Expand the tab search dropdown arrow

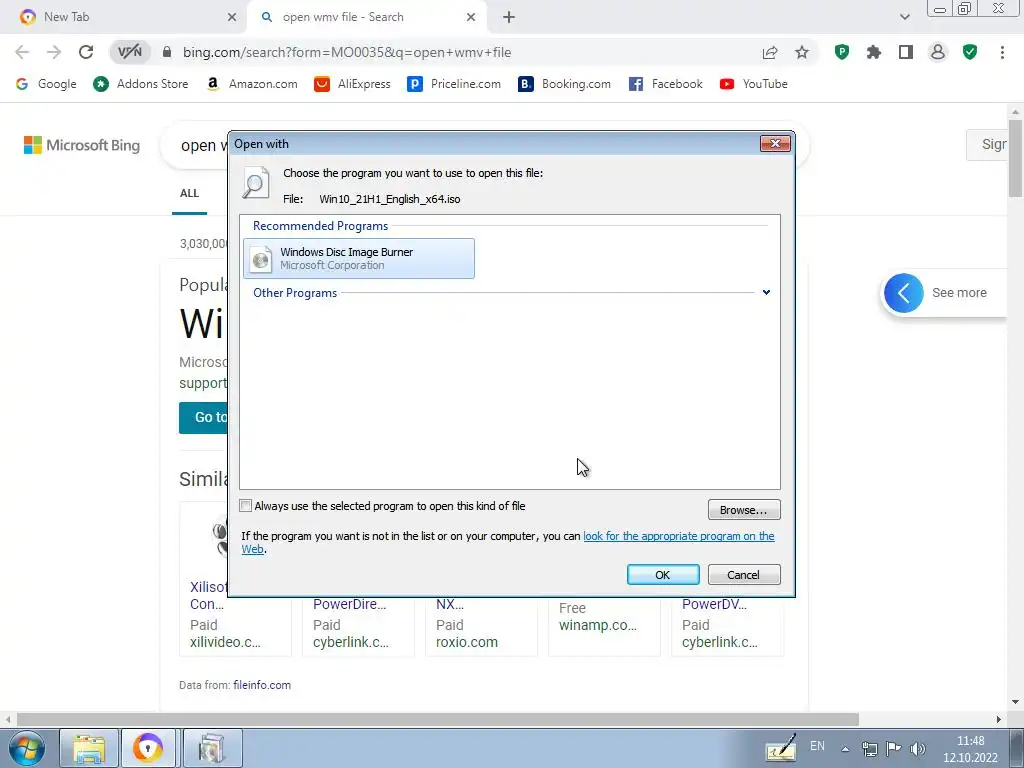pyautogui.click(x=904, y=17)
